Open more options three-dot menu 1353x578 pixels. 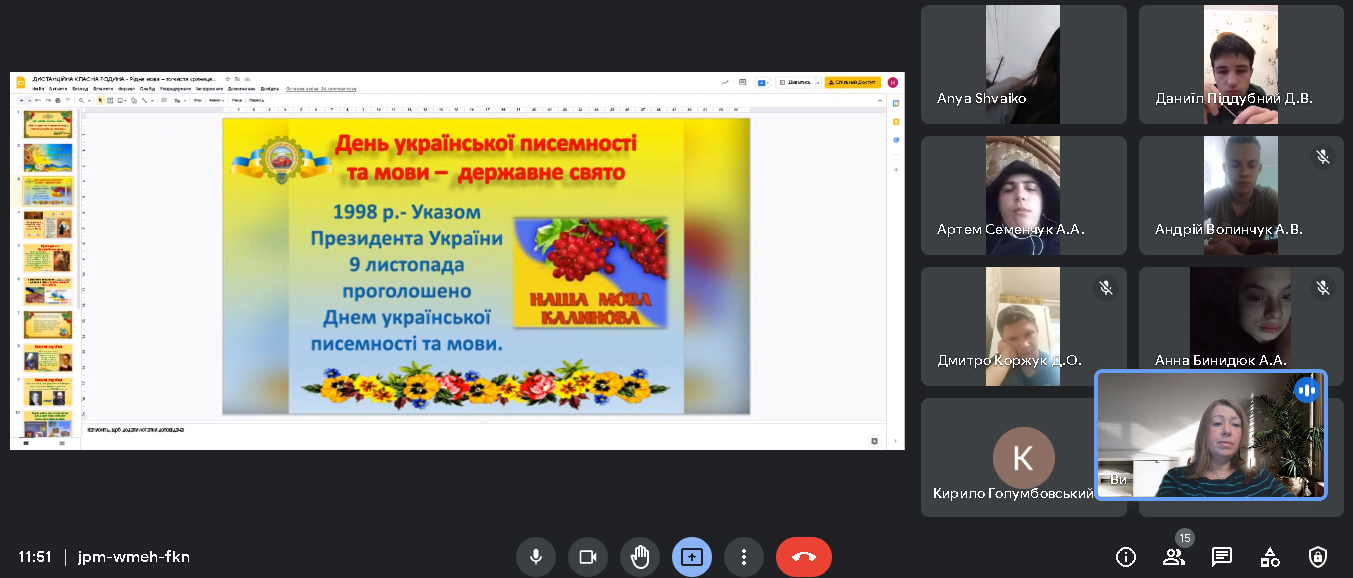click(x=744, y=557)
